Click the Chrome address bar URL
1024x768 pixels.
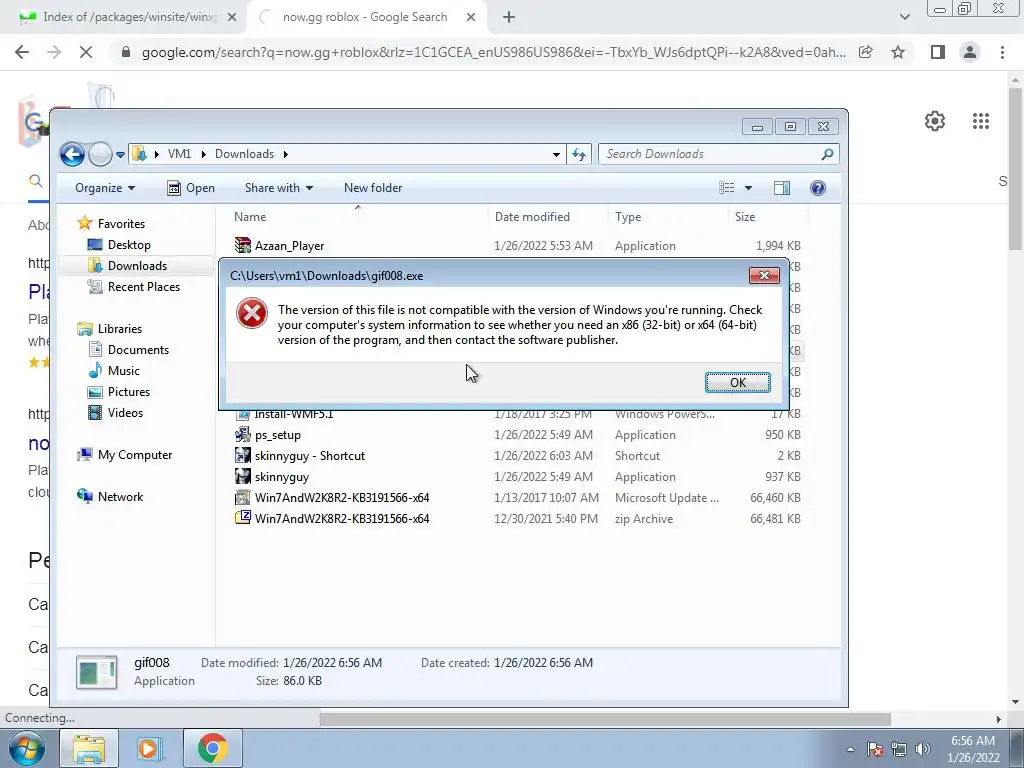[x=494, y=52]
